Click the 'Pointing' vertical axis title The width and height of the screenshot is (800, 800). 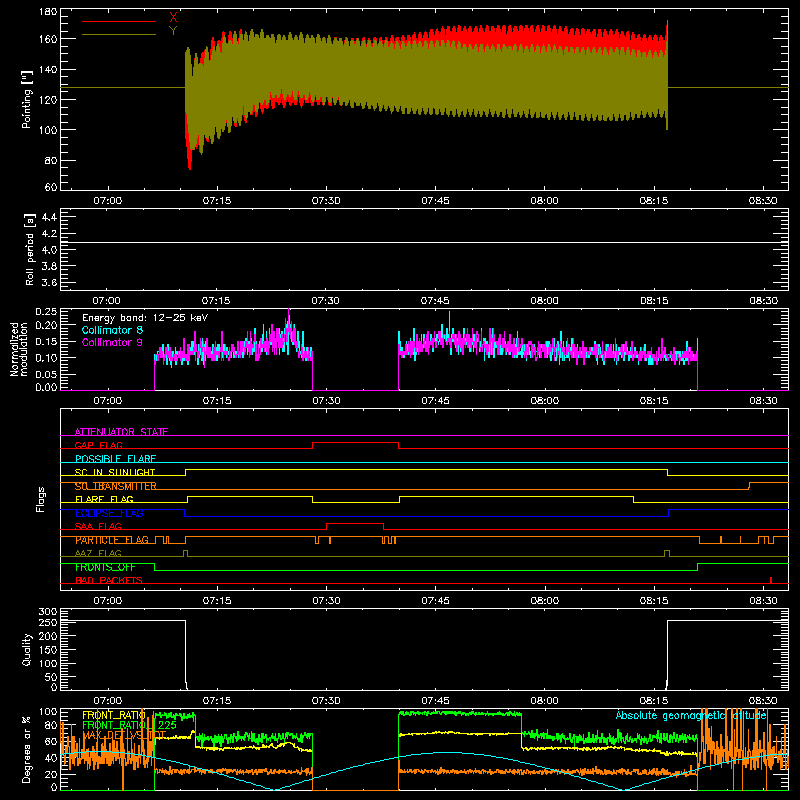(x=27, y=99)
